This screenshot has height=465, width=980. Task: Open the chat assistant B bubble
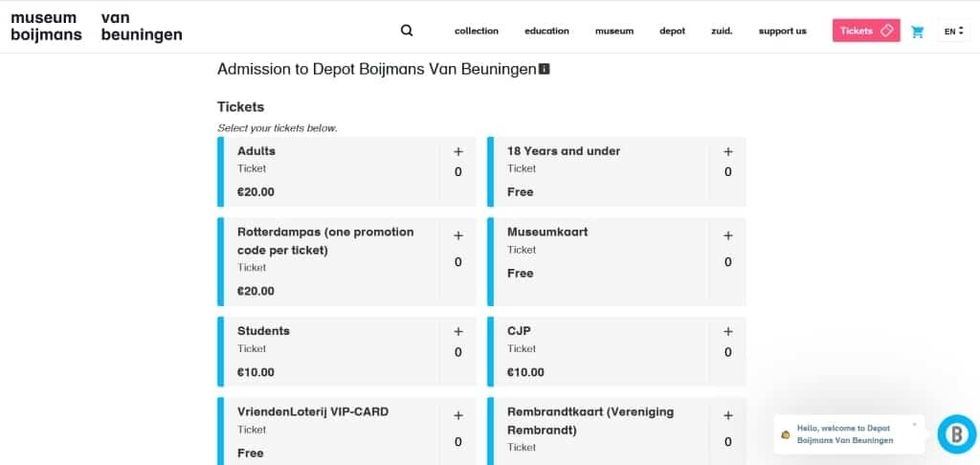pyautogui.click(x=956, y=434)
